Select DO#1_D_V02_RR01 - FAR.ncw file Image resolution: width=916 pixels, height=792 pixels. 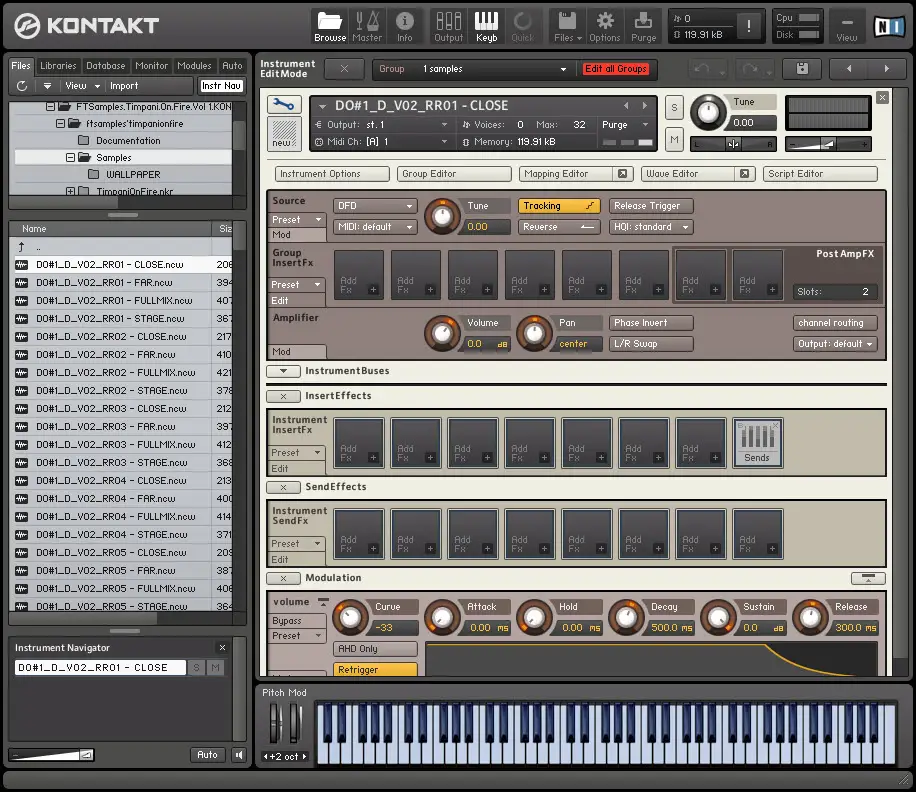coord(123,283)
